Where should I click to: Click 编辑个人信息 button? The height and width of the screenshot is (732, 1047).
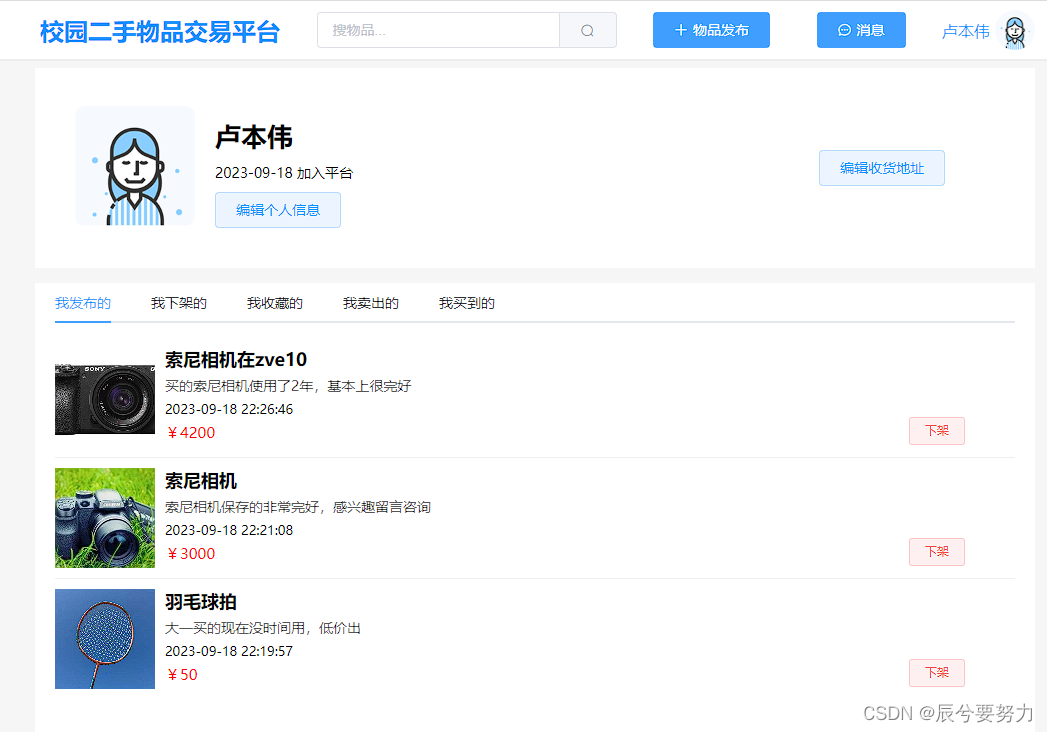click(278, 210)
